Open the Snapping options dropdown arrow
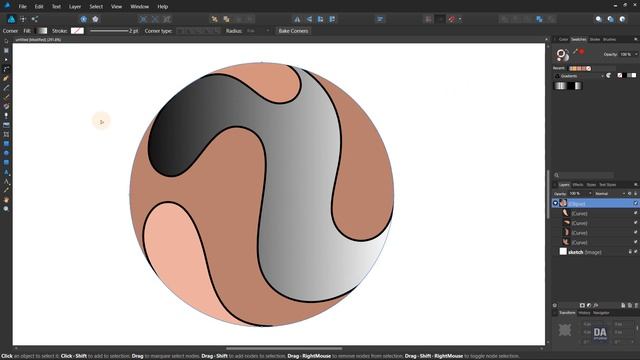This screenshot has width=640, height=360. point(460,19)
